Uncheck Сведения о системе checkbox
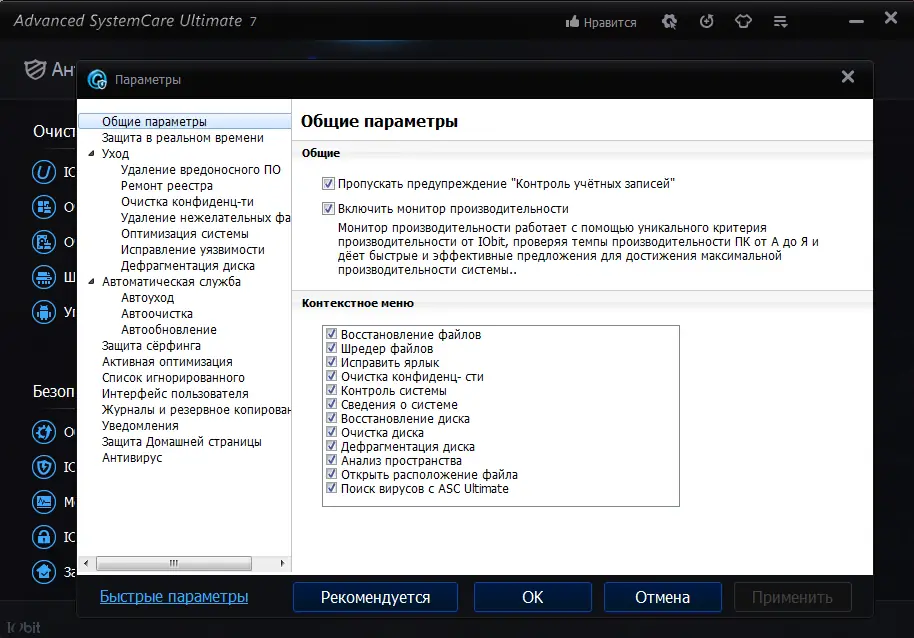This screenshot has height=638, width=914. click(331, 404)
